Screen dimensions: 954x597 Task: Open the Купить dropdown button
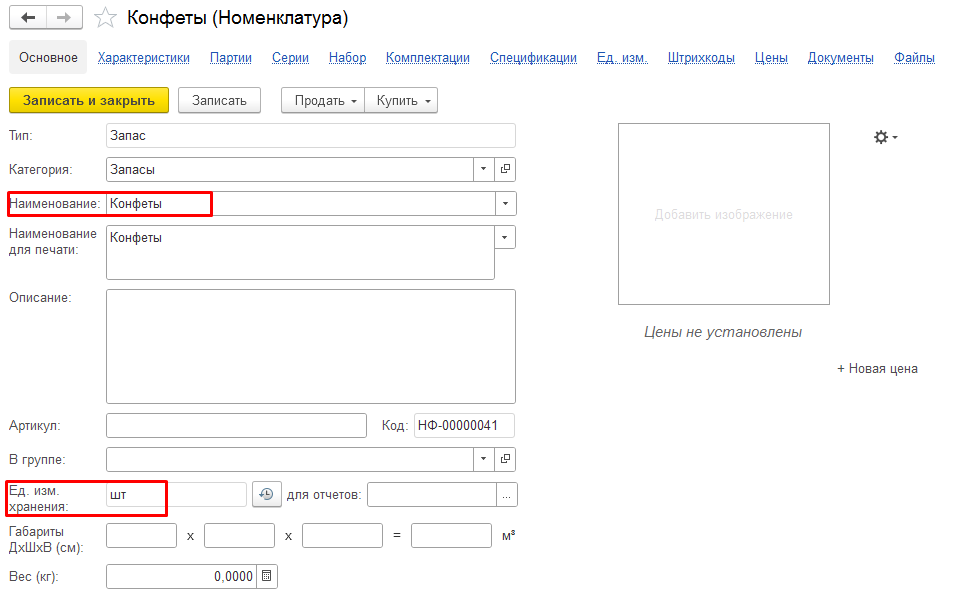pyautogui.click(x=401, y=100)
